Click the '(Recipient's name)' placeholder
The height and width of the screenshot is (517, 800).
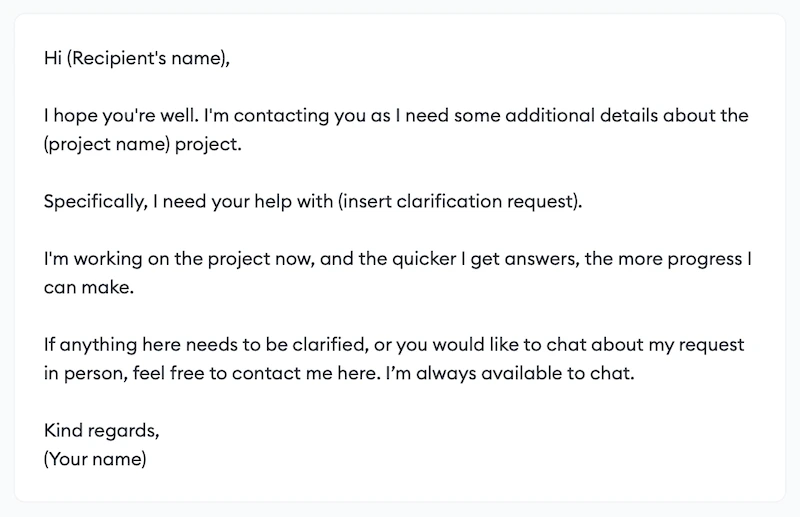(146, 59)
